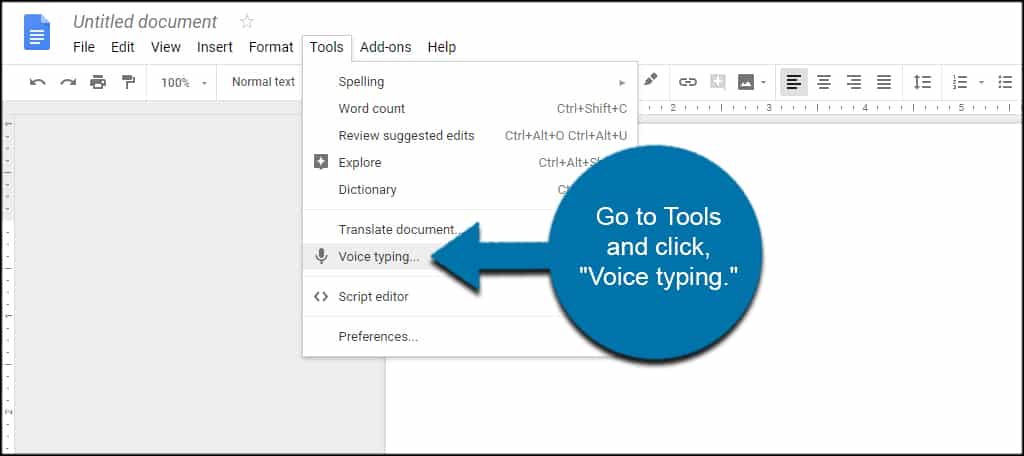The width and height of the screenshot is (1024, 456).
Task: Open the View menu
Action: (166, 47)
